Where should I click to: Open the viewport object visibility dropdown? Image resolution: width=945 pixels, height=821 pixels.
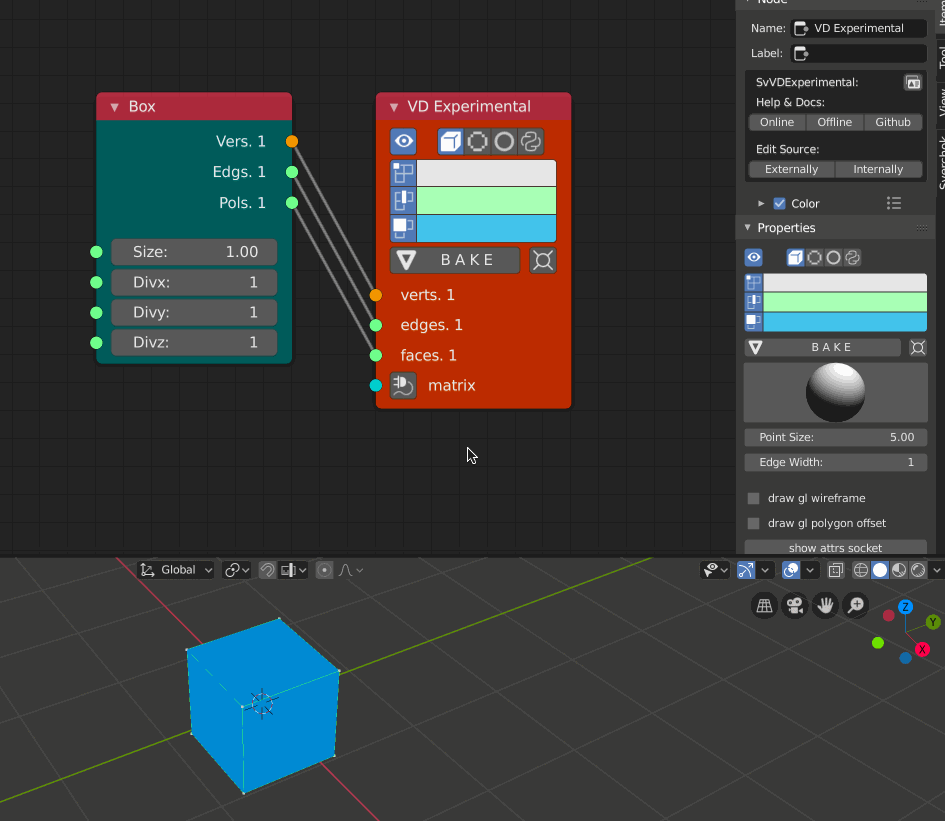pos(715,570)
